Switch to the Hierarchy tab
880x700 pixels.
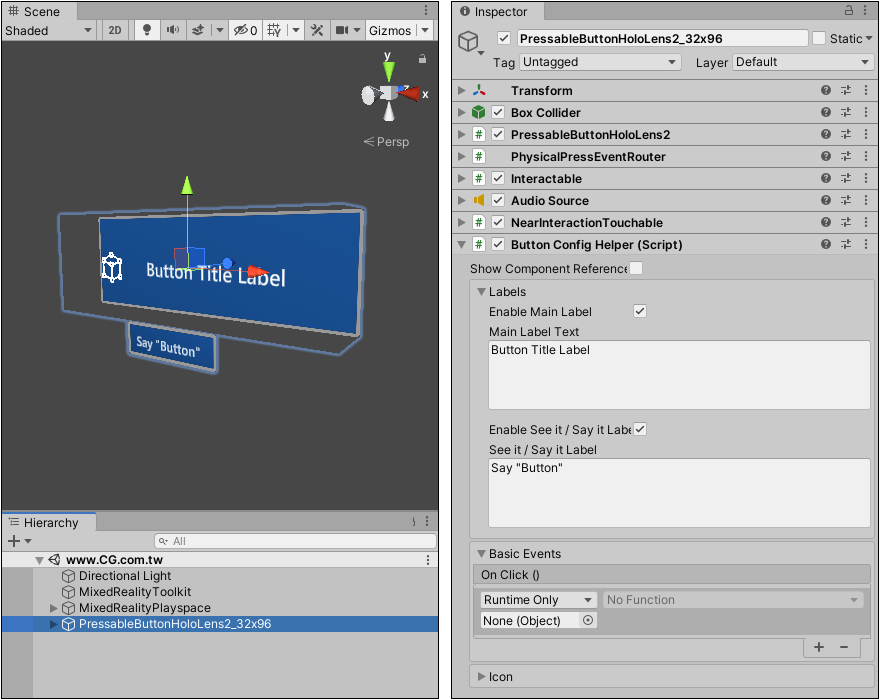click(x=49, y=522)
